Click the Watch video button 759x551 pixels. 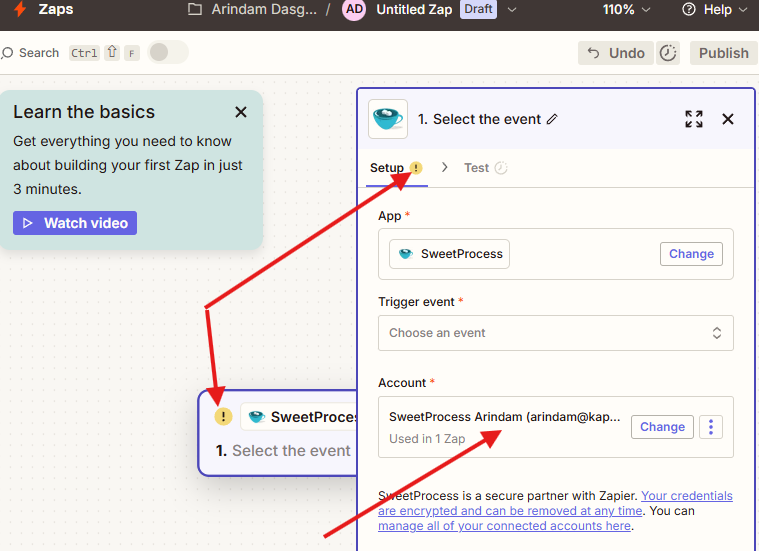pyautogui.click(x=75, y=223)
